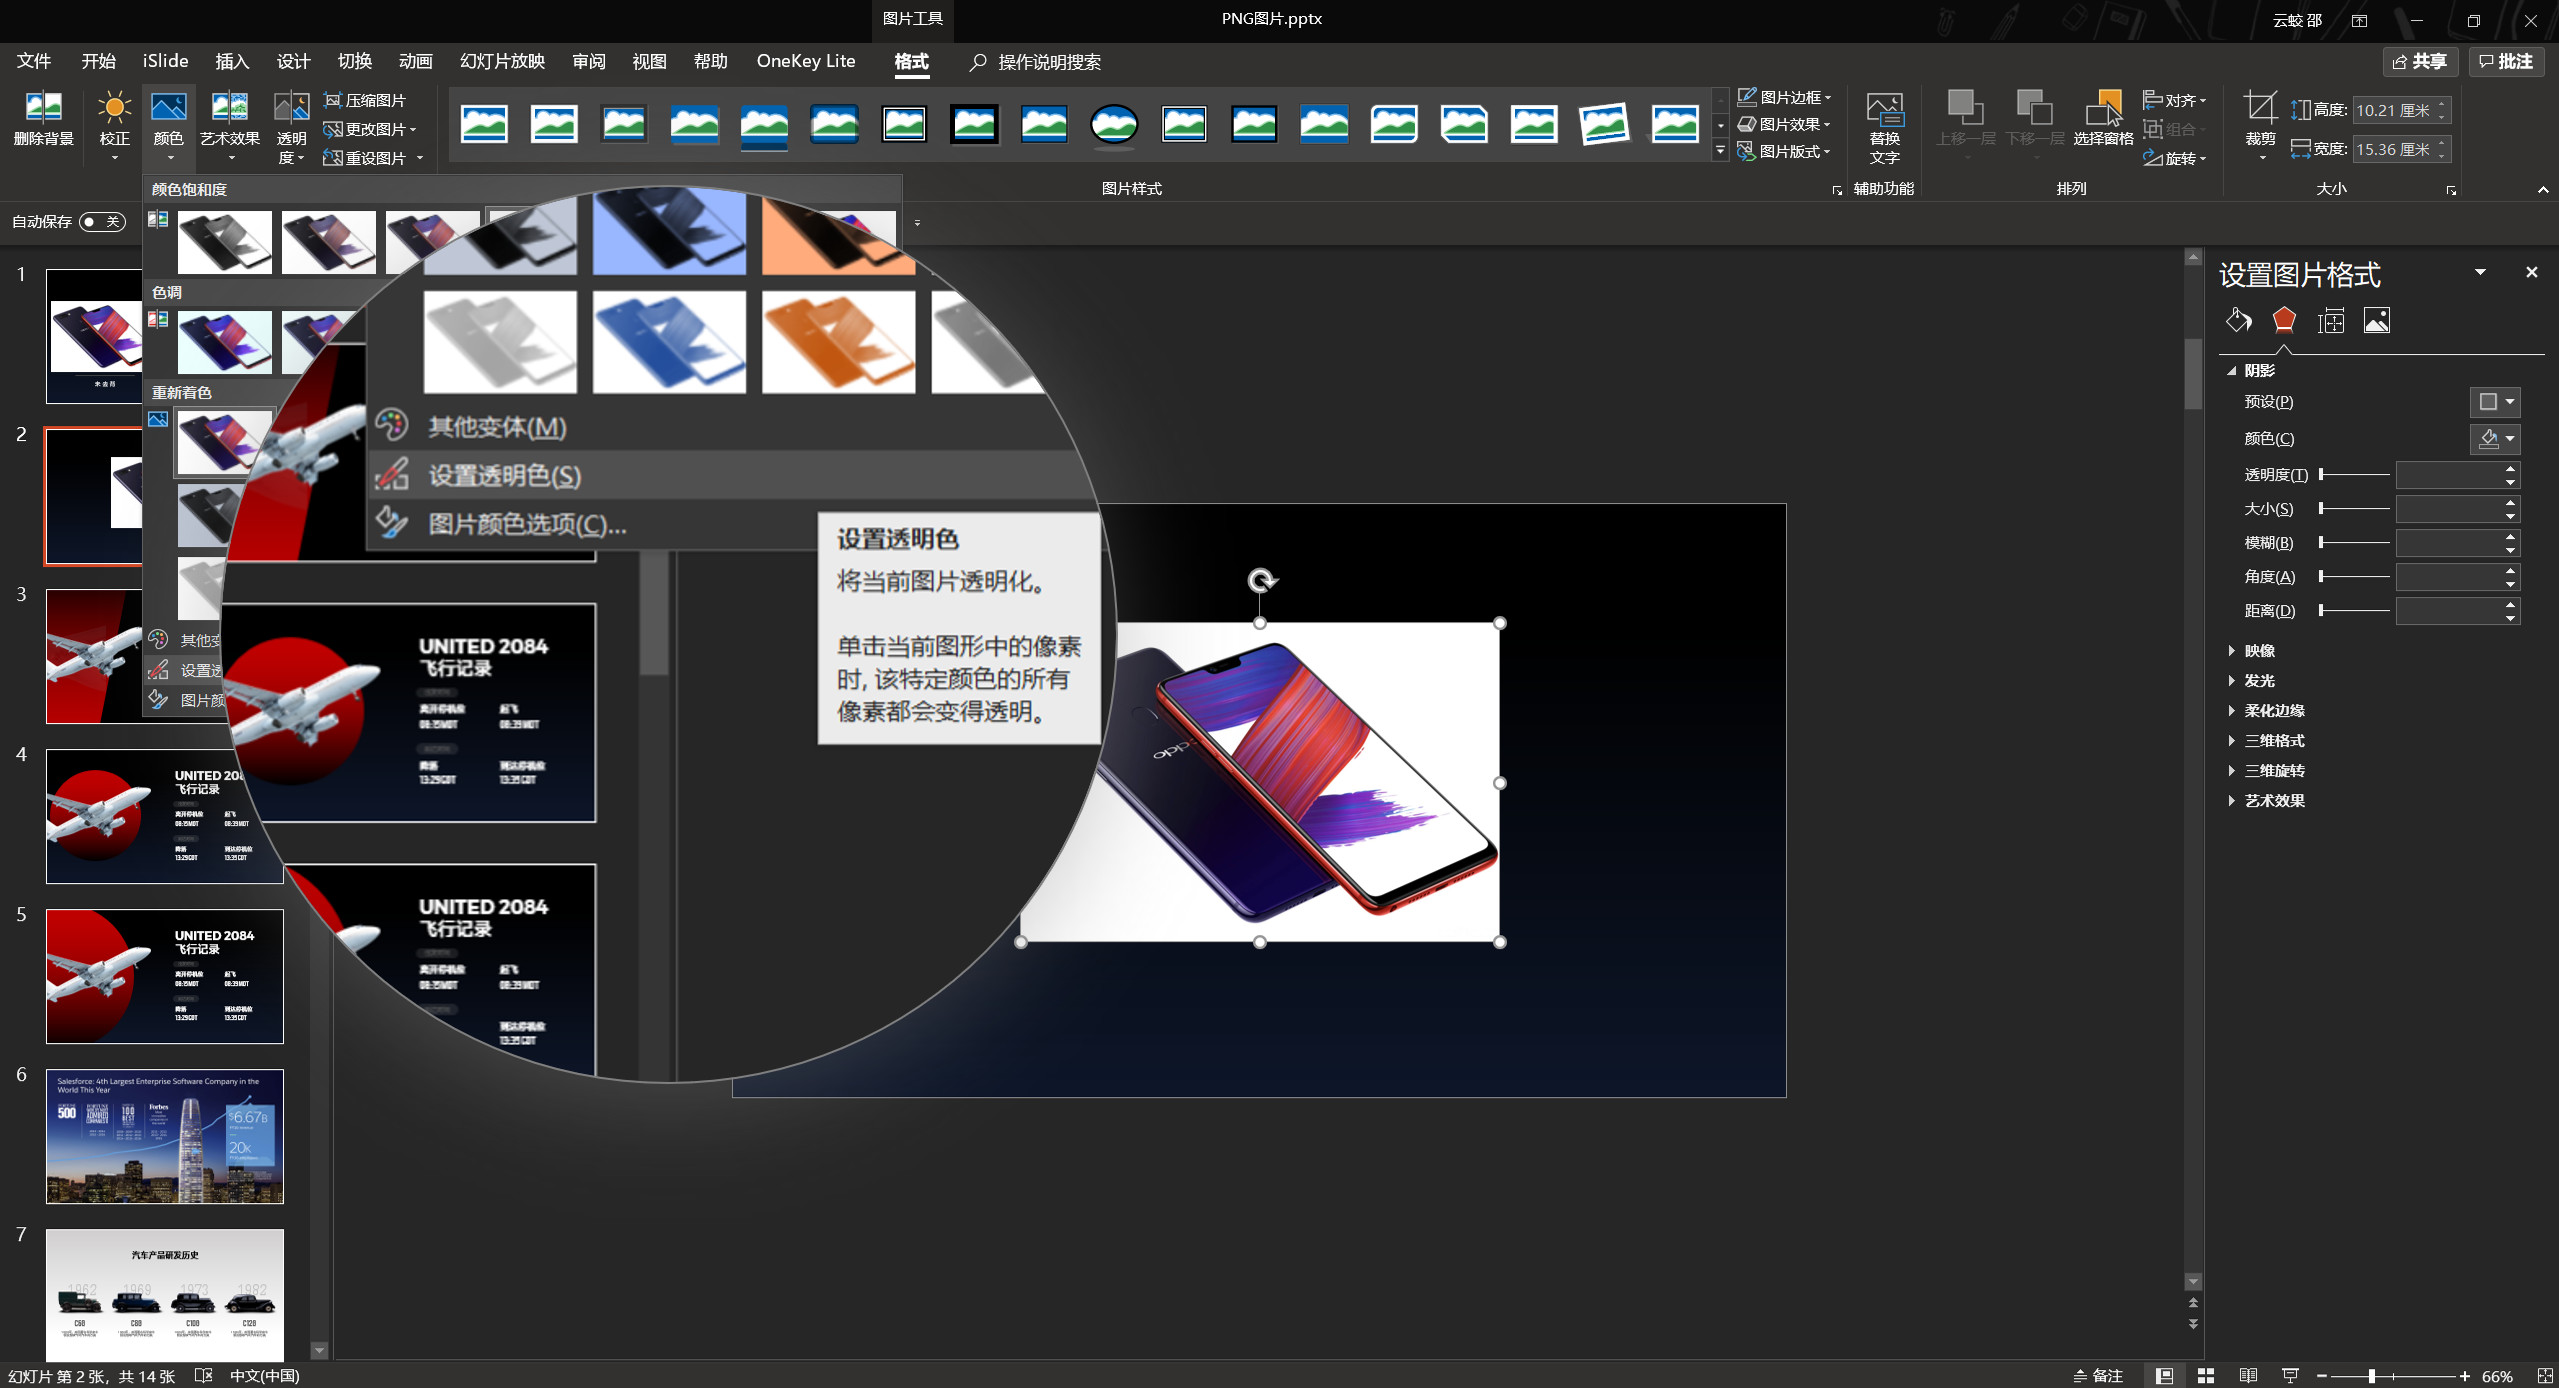Screen dimensions: 2559x1388
Task: Switch to slide sorter view in status bar
Action: coord(2206,1376)
